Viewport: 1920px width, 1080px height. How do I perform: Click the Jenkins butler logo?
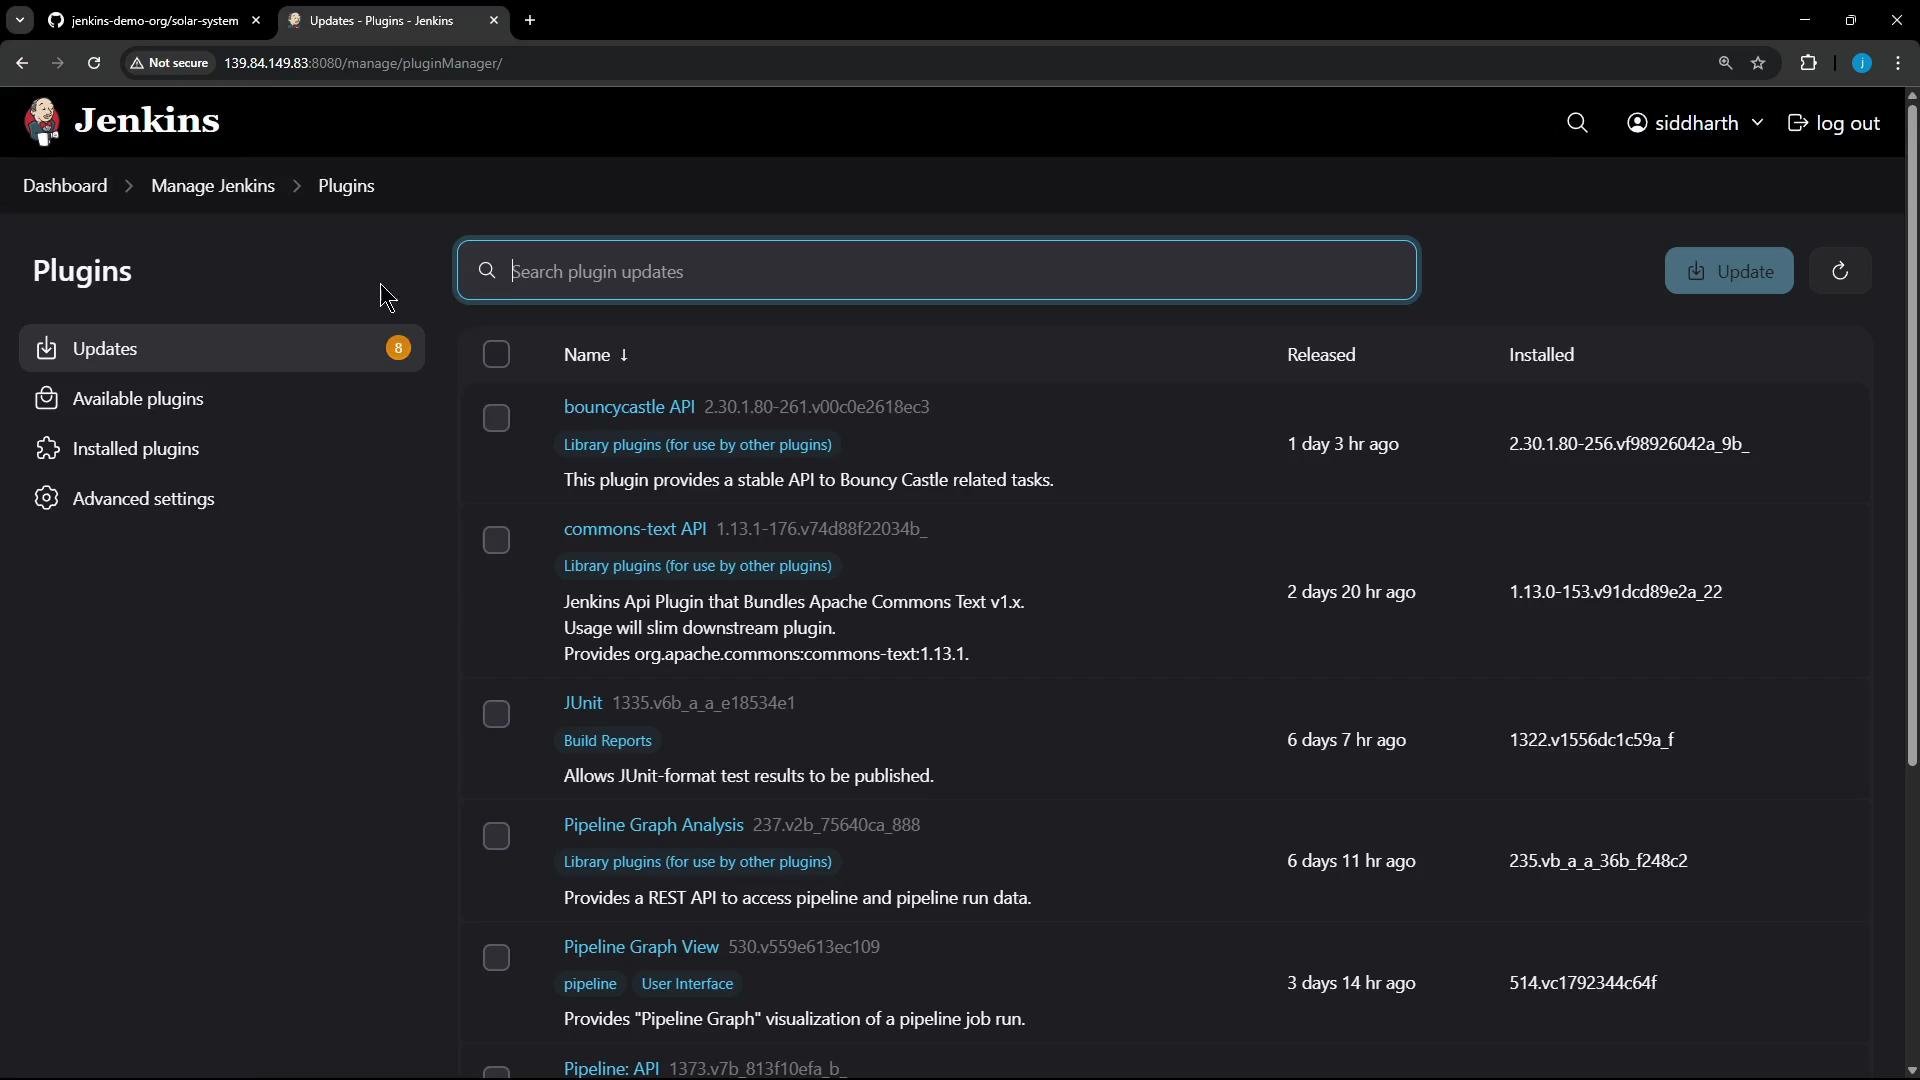[42, 122]
